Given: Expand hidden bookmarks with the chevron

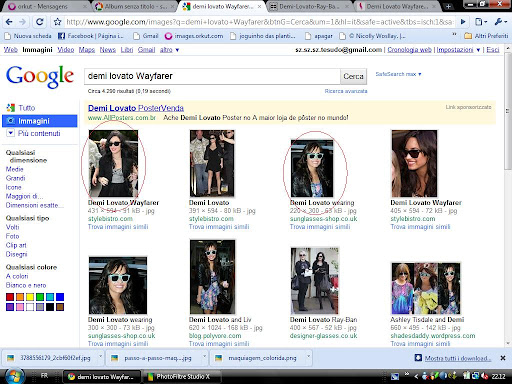Looking at the screenshot, I should (x=454, y=34).
